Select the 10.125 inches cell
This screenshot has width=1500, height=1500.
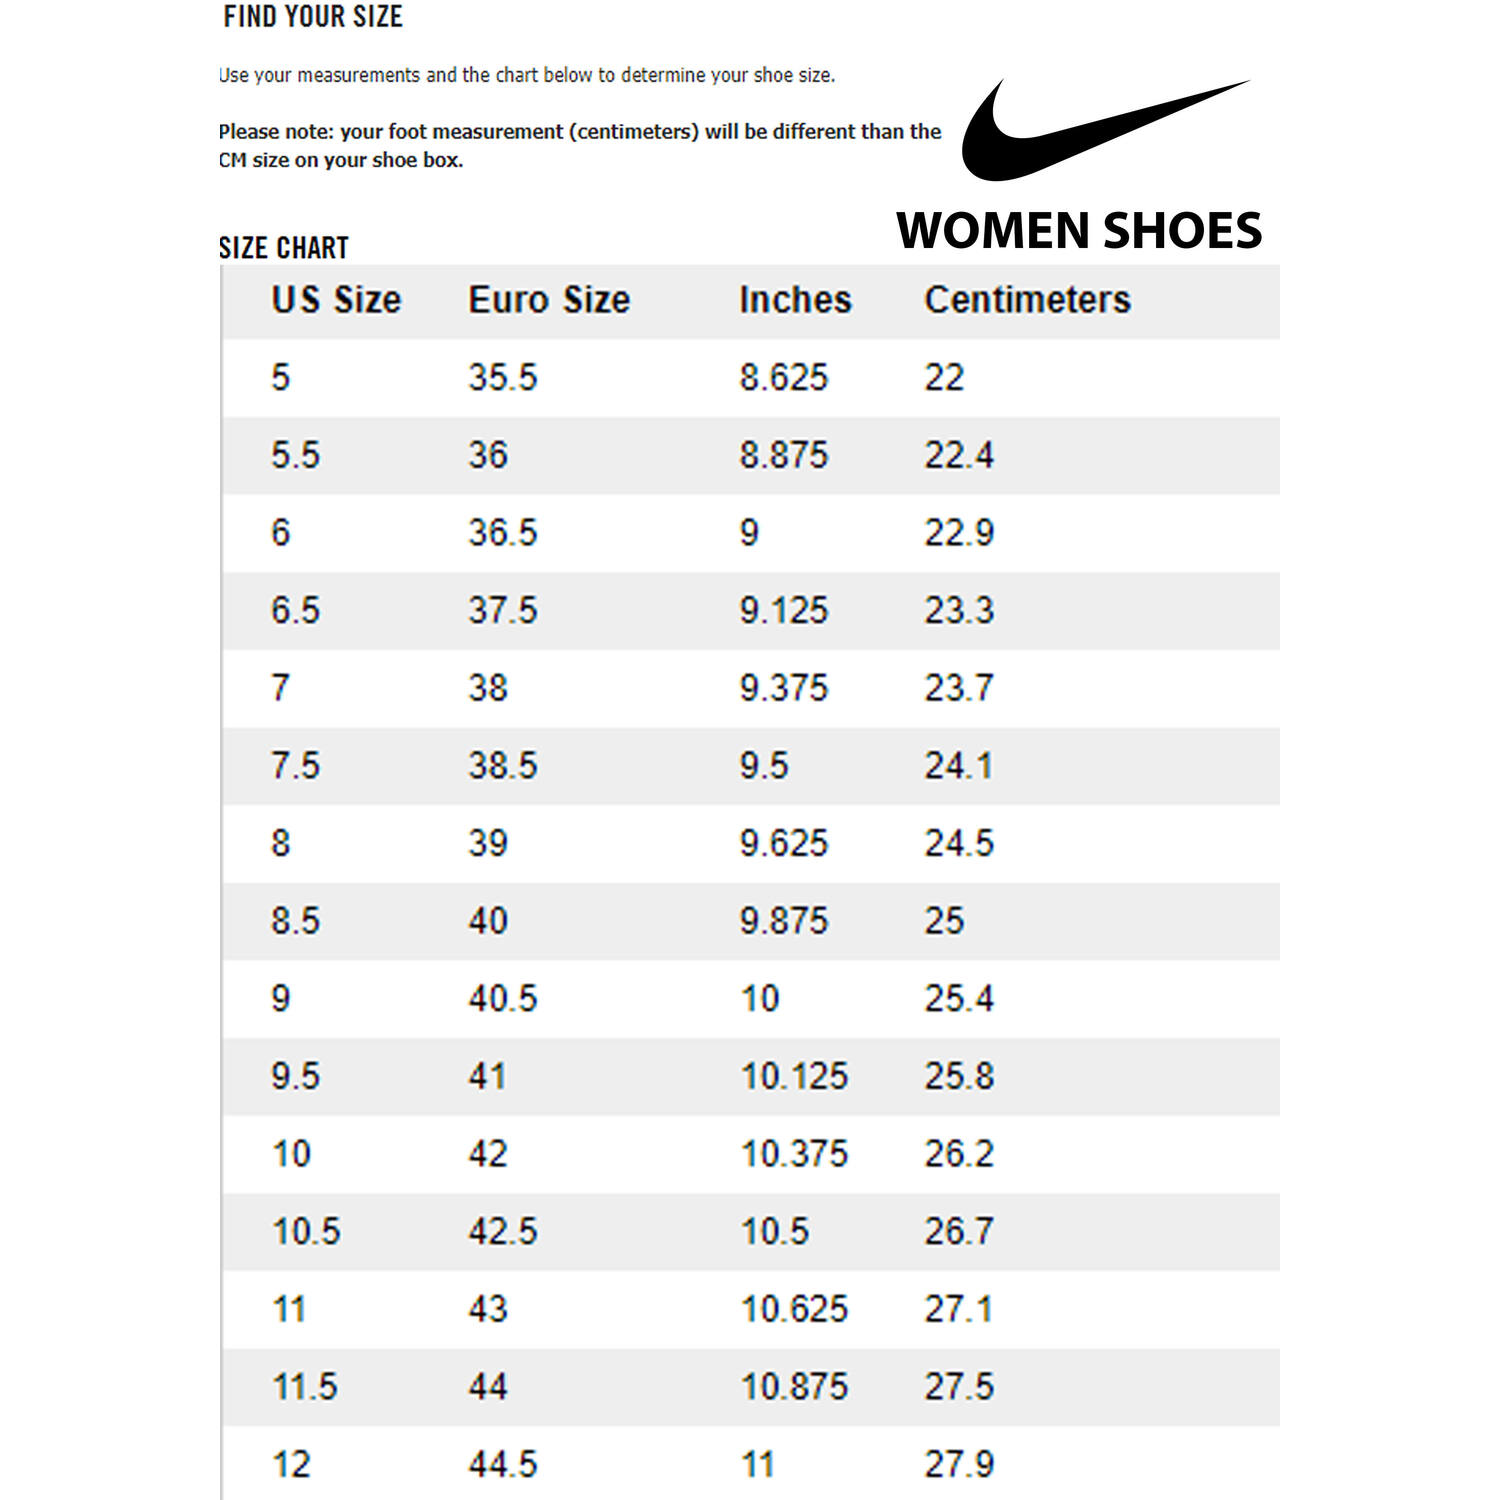click(x=794, y=1076)
